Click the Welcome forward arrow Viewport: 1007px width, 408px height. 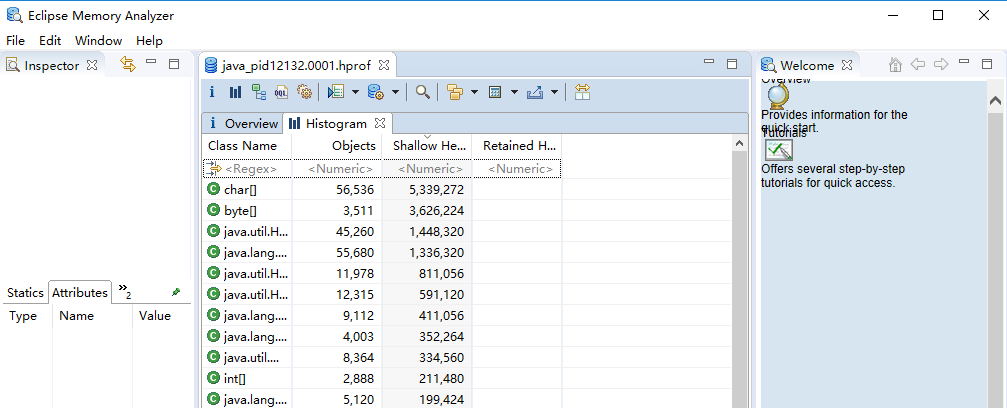coord(941,64)
